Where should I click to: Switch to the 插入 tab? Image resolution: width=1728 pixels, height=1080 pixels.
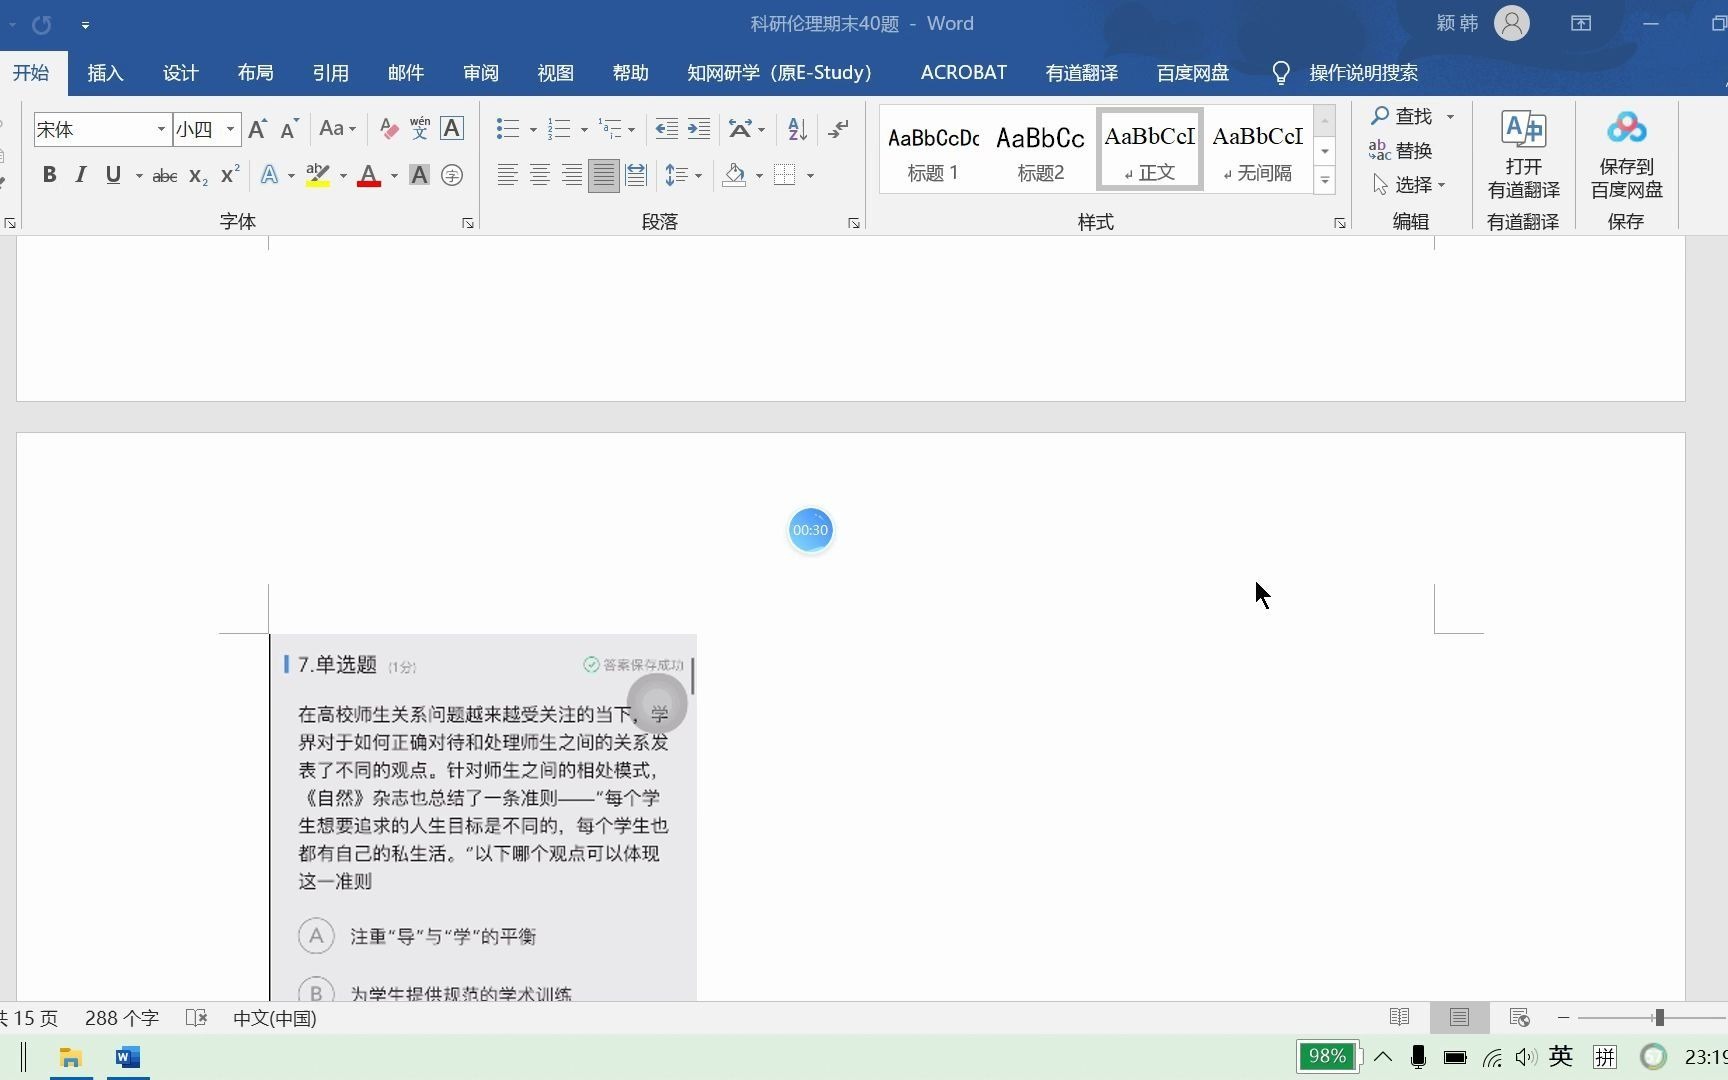[105, 73]
